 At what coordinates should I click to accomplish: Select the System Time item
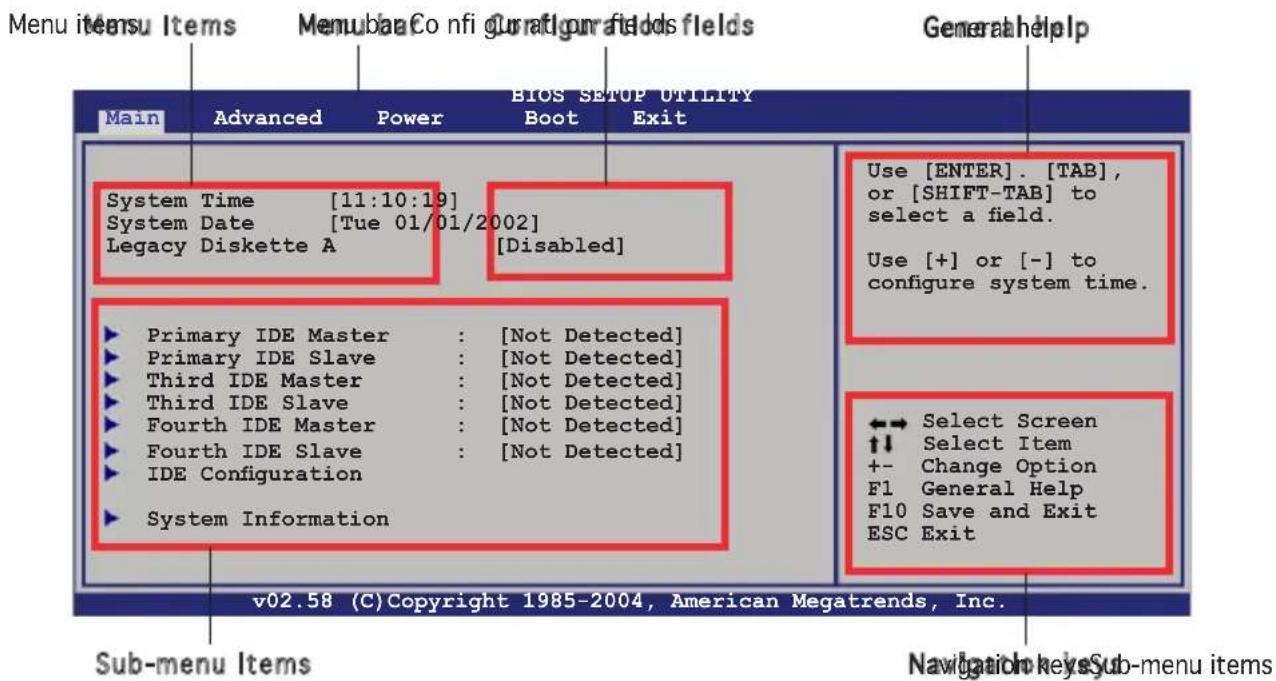(x=180, y=200)
